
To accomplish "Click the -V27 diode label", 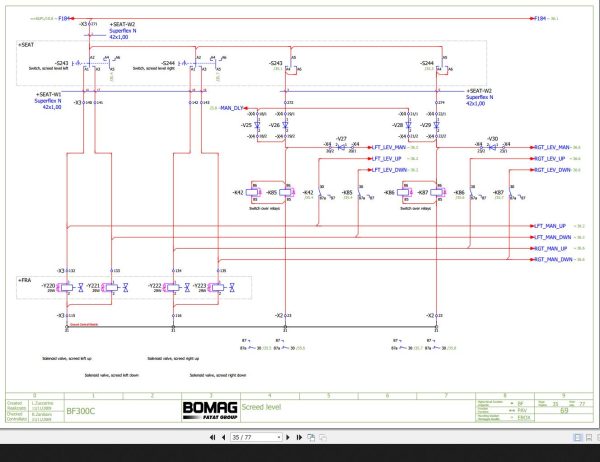I will [x=341, y=139].
